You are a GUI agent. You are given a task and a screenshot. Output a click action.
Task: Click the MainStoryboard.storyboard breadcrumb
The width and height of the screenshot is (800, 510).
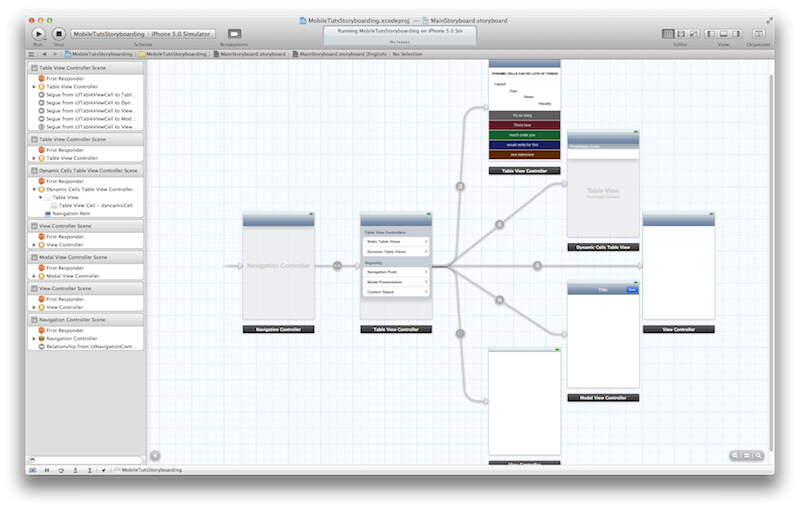coord(249,54)
